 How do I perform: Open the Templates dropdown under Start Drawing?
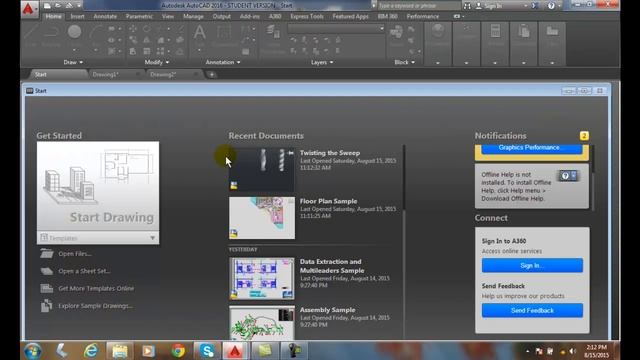(x=98, y=238)
